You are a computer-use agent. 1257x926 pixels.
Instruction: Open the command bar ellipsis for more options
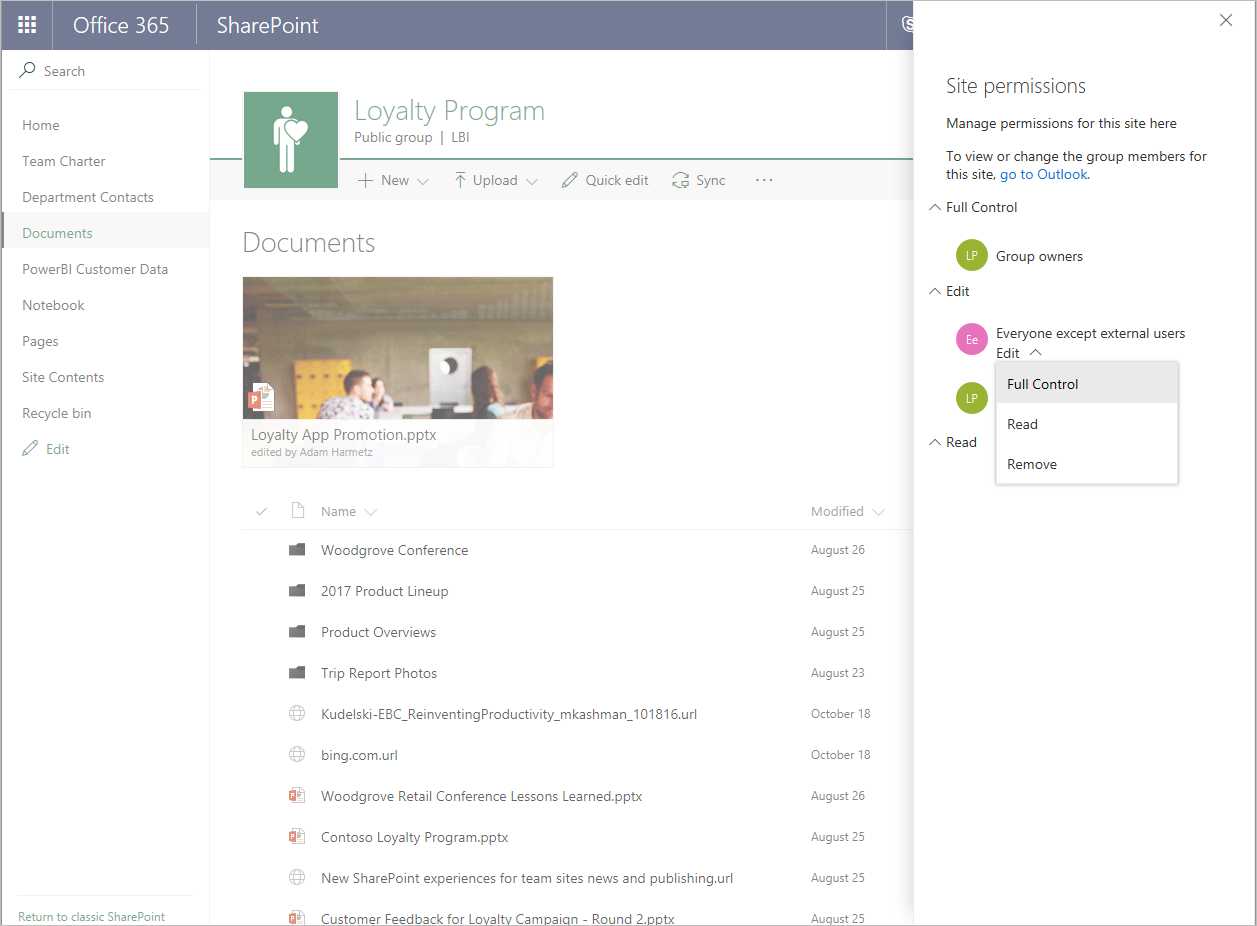point(764,180)
